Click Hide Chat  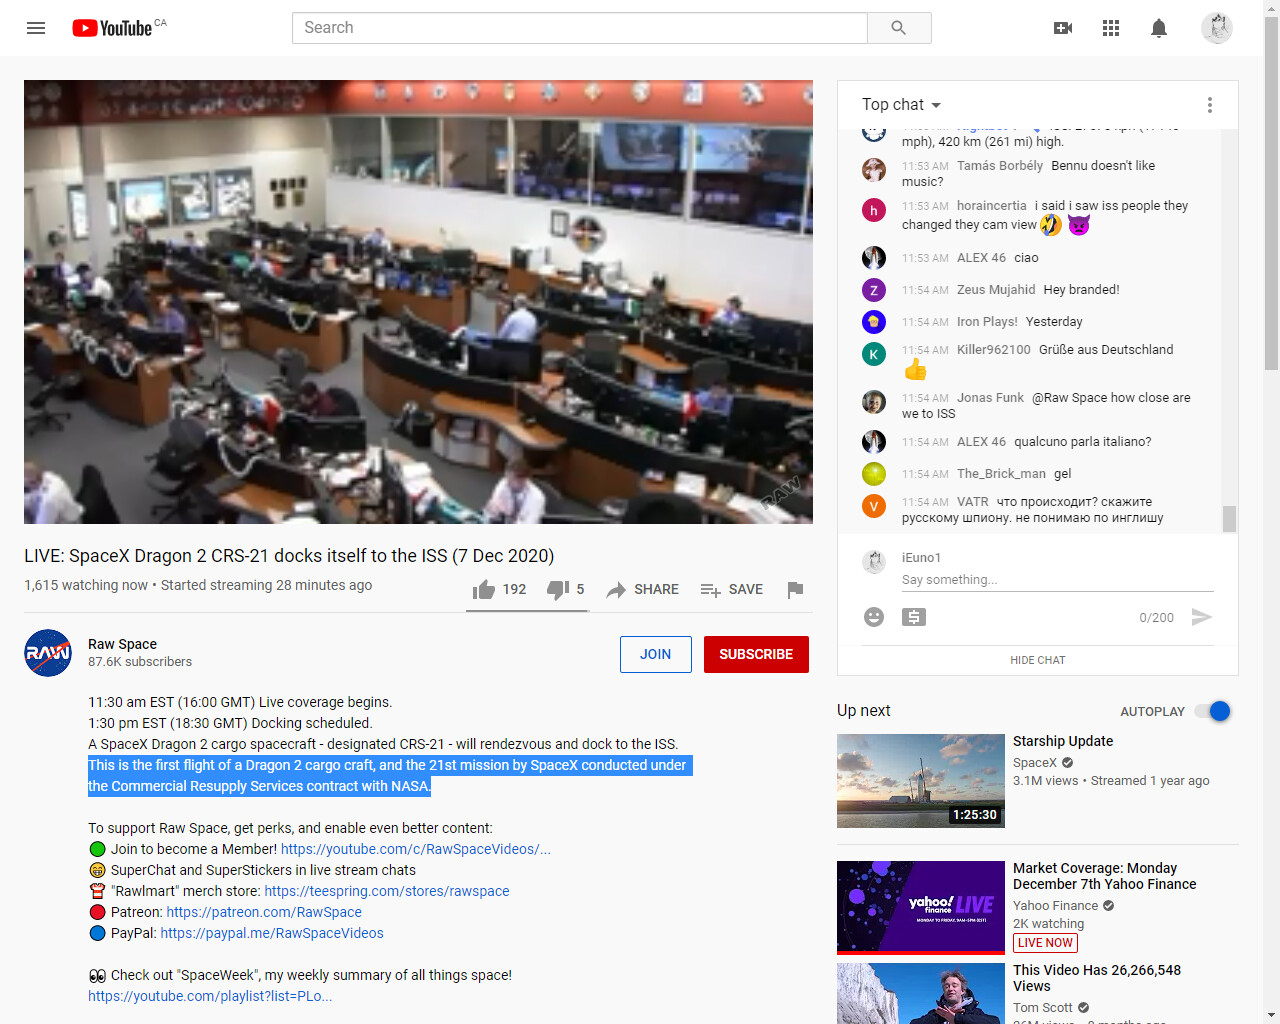1038,660
